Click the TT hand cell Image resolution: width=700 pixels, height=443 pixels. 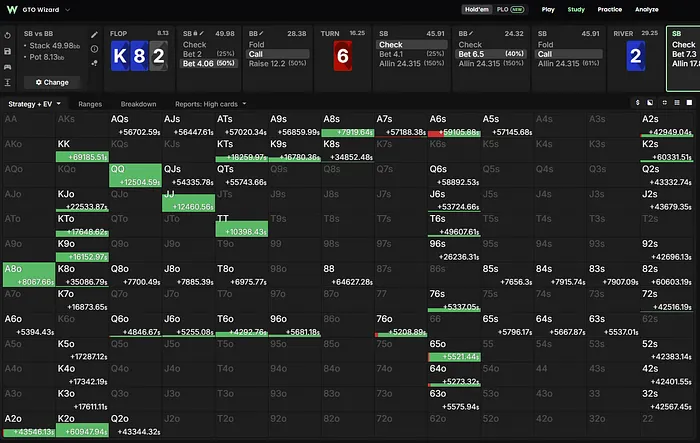click(x=242, y=225)
